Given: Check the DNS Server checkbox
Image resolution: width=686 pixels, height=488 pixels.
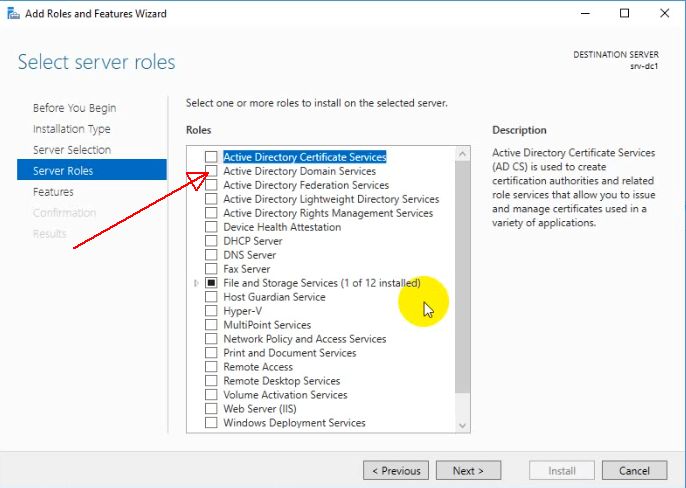Looking at the screenshot, I should (x=211, y=255).
